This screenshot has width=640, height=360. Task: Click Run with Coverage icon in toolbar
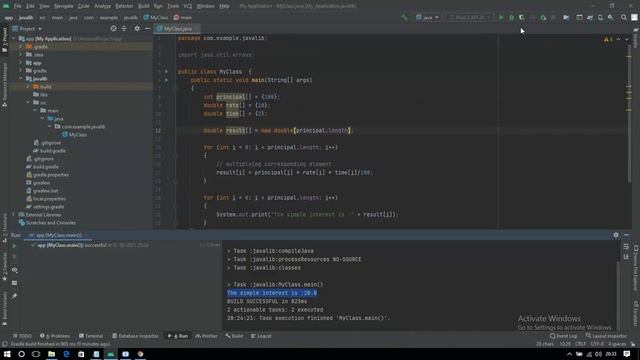522,18
